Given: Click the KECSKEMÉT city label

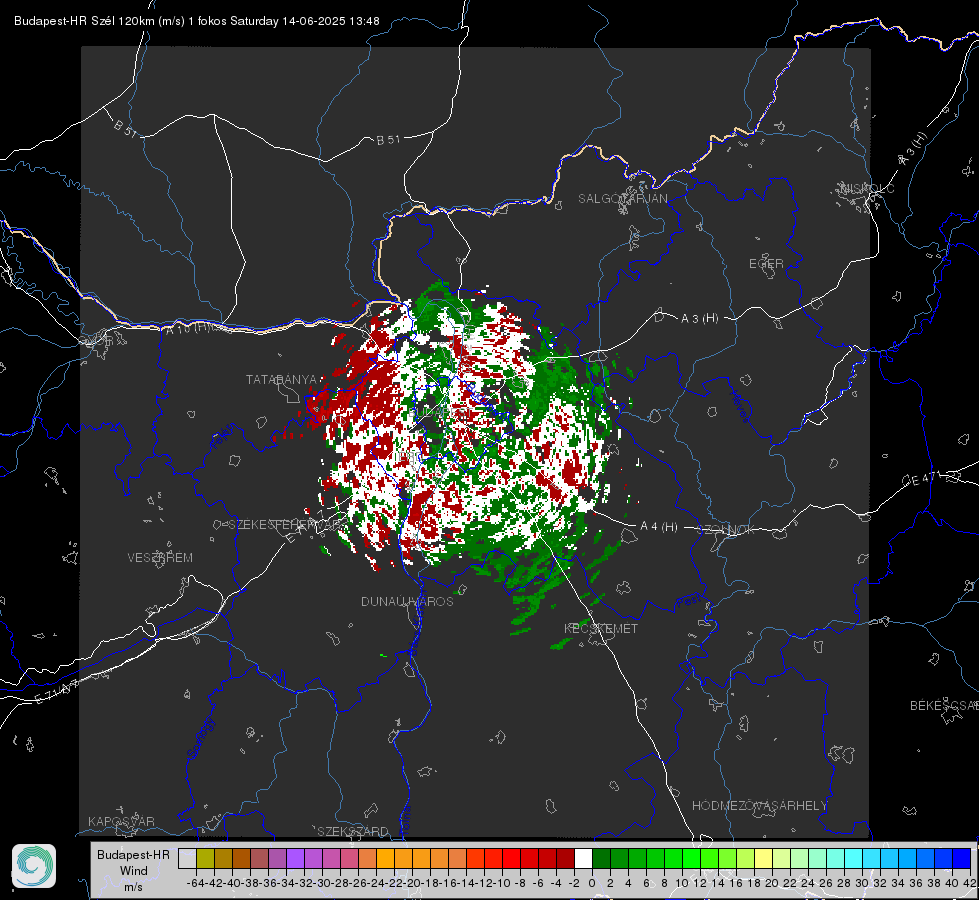Looking at the screenshot, I should point(601,629).
